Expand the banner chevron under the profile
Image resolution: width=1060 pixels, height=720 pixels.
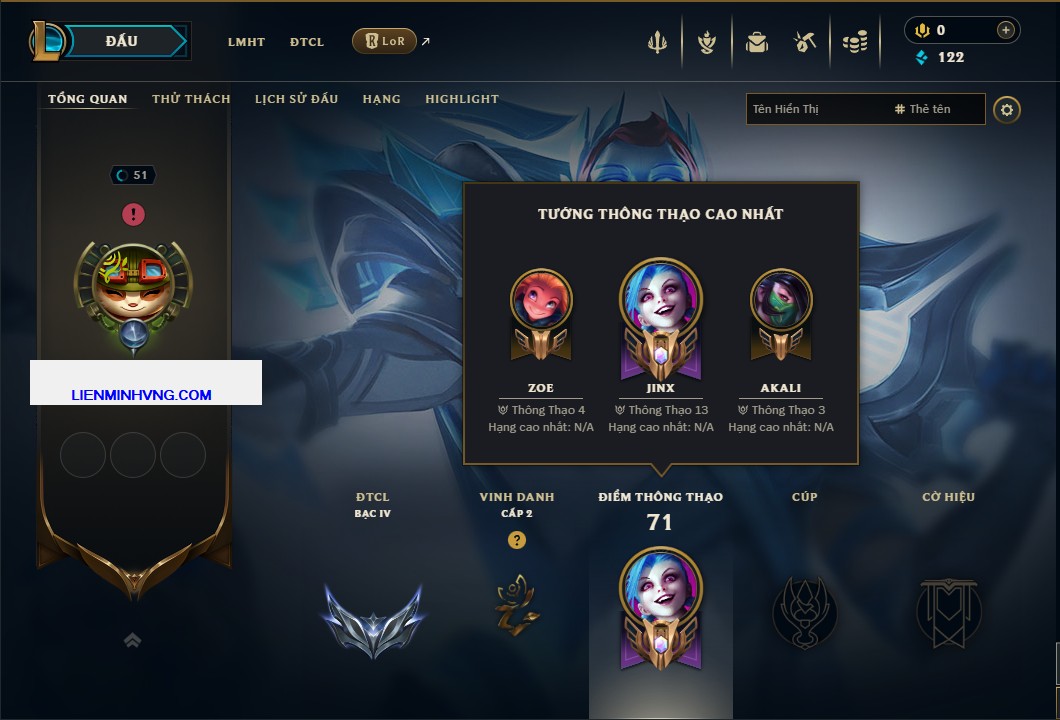click(132, 640)
